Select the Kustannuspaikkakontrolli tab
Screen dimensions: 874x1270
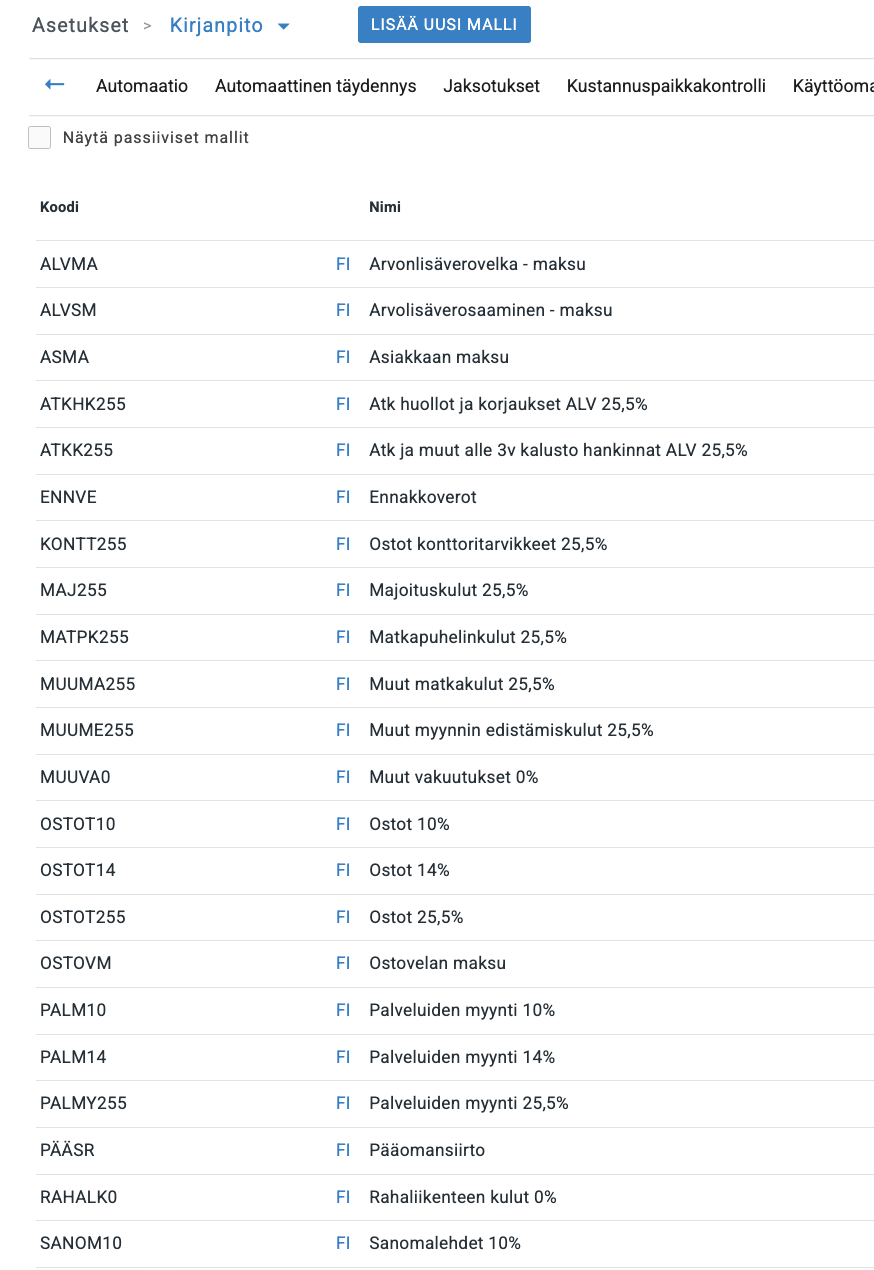668,86
